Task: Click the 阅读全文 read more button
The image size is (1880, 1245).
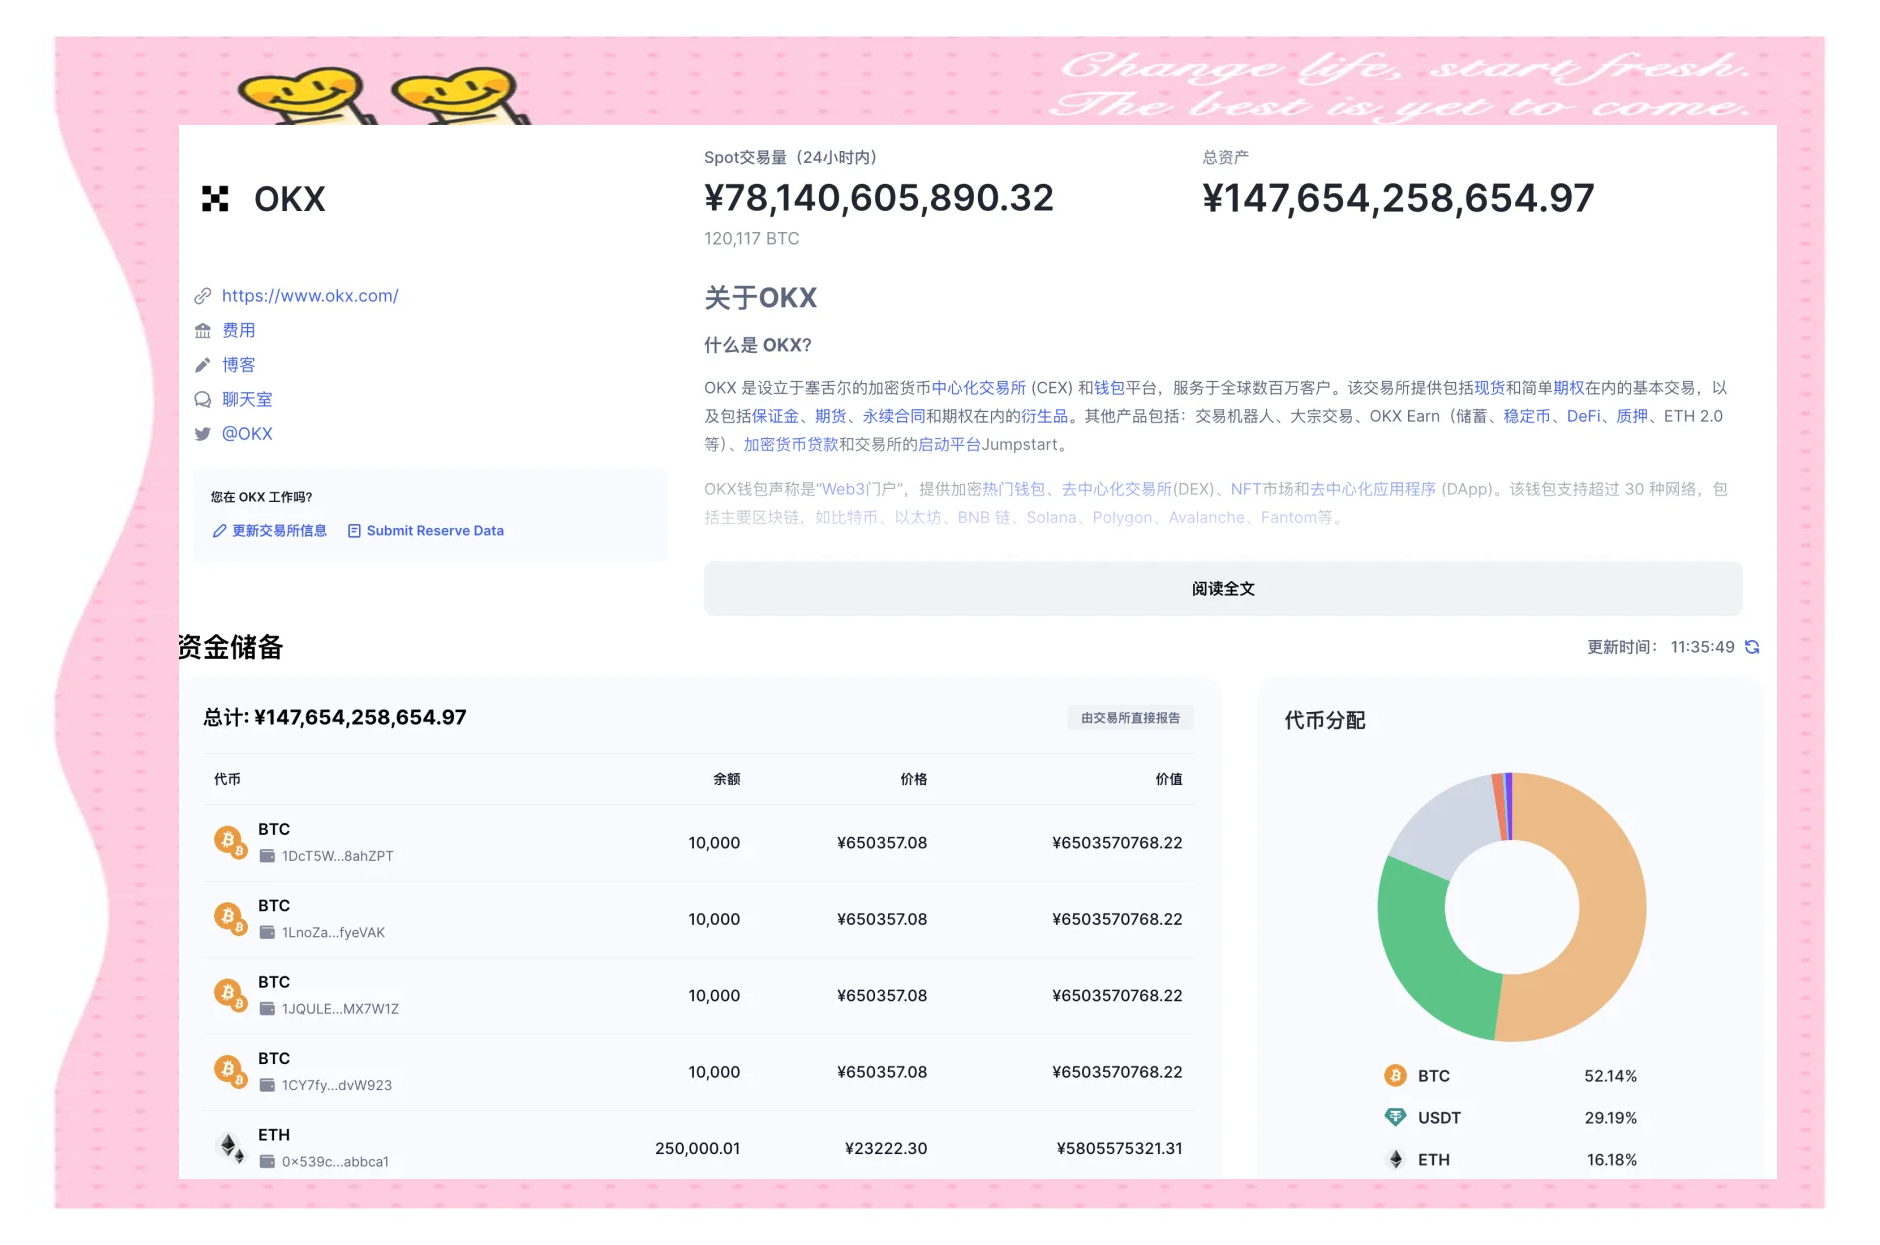Action: pos(1223,589)
